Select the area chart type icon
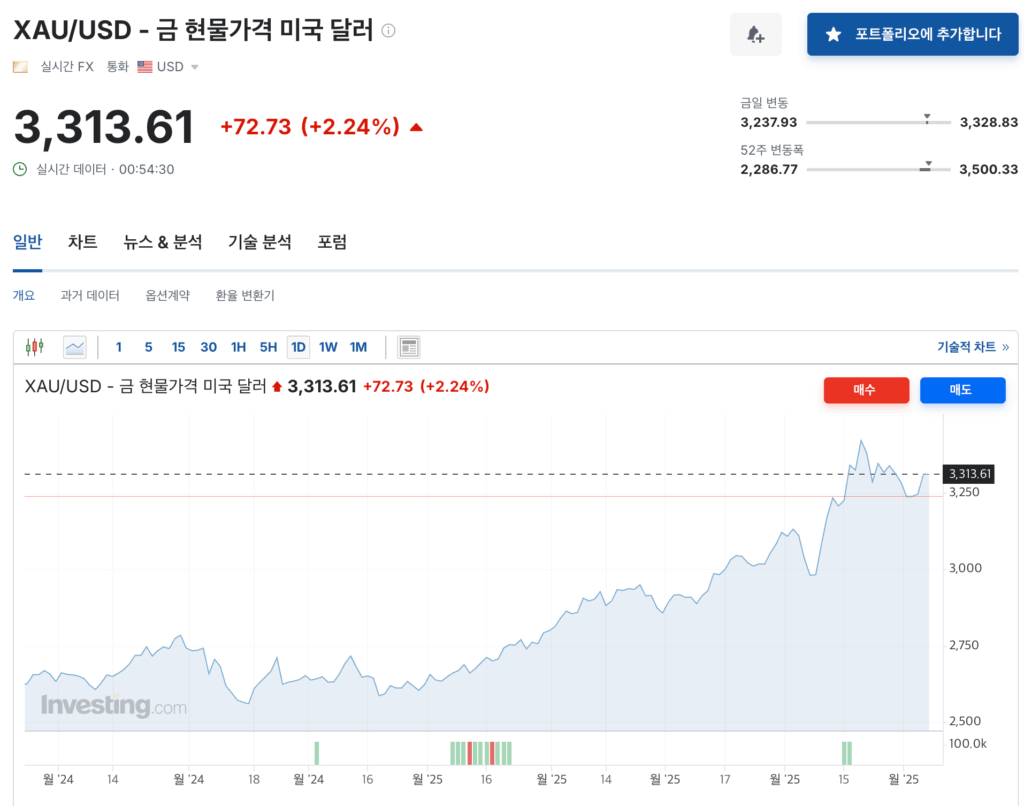 [x=74, y=347]
